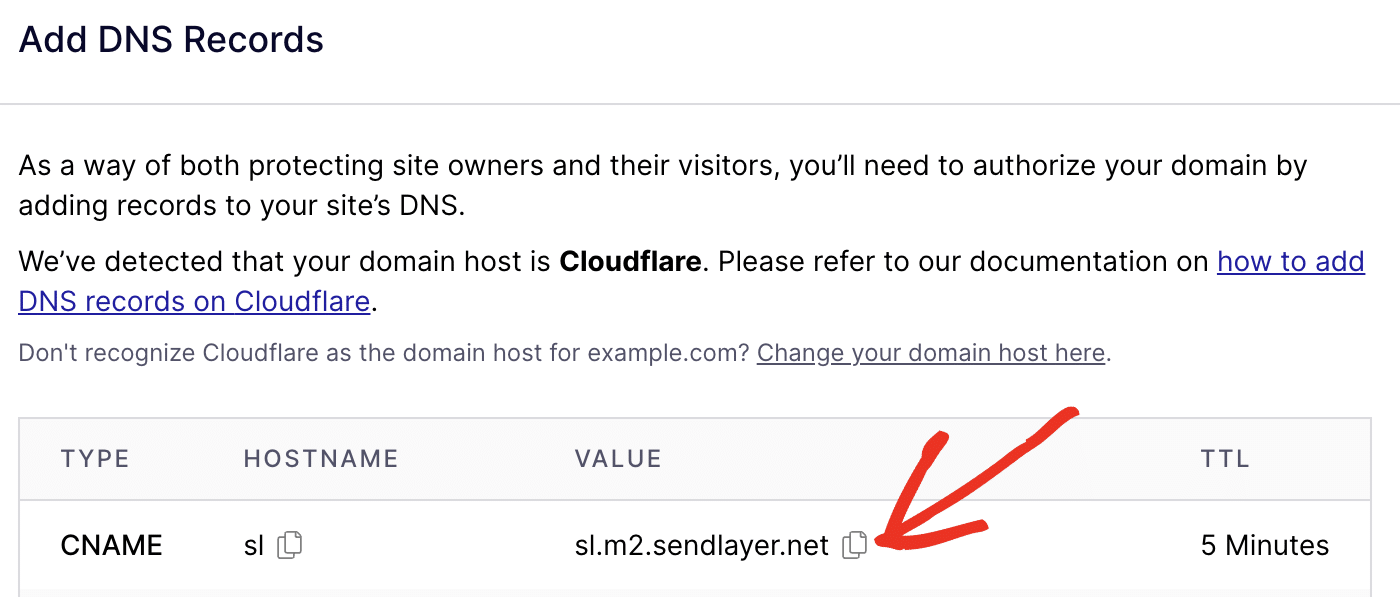
Task: Click Change your domain host here
Action: click(x=929, y=353)
